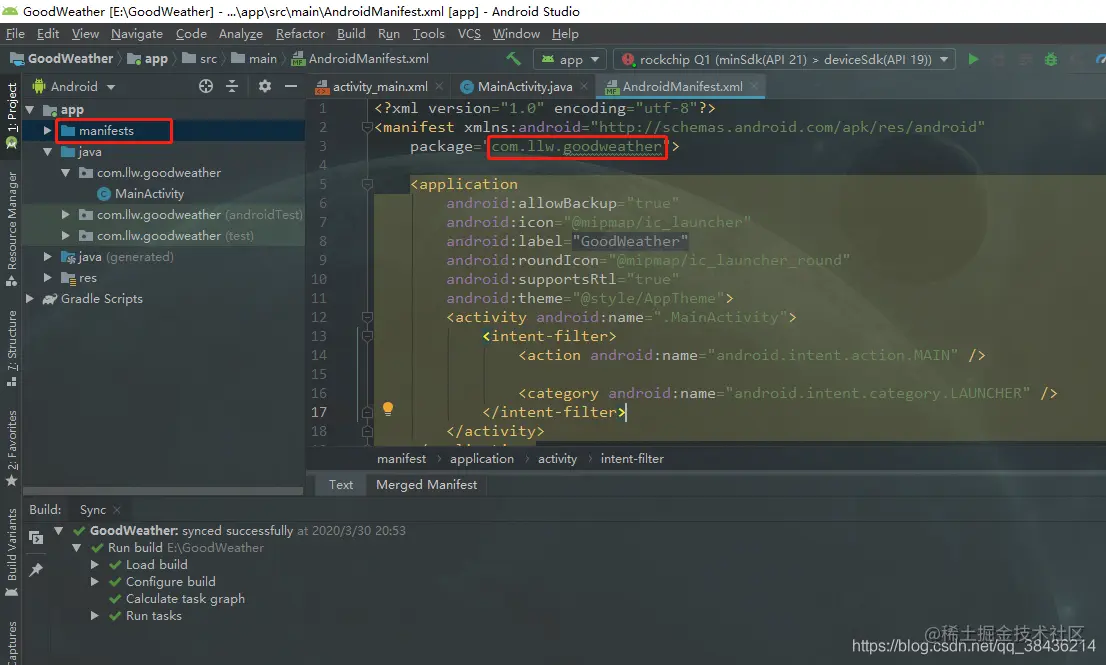This screenshot has width=1106, height=665.
Task: Click the pin tab icon in Build panel
Action: point(36,569)
